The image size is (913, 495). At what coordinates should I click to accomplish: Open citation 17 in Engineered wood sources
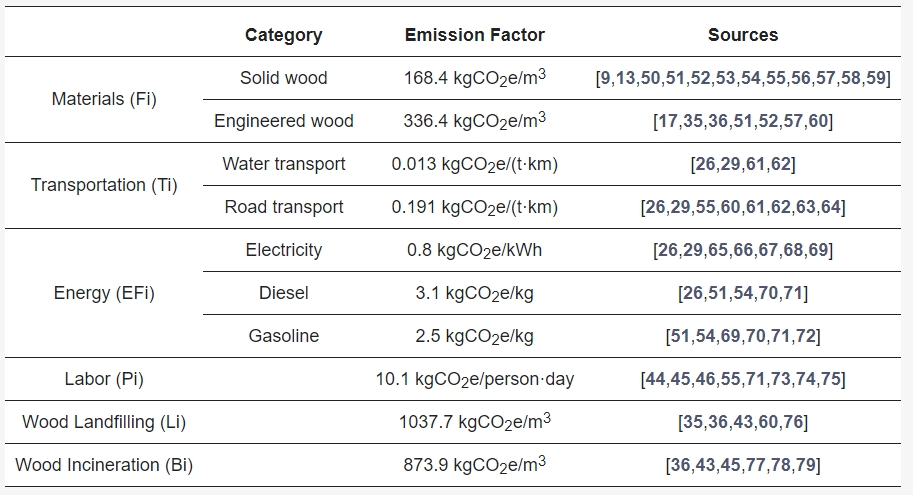pos(667,121)
